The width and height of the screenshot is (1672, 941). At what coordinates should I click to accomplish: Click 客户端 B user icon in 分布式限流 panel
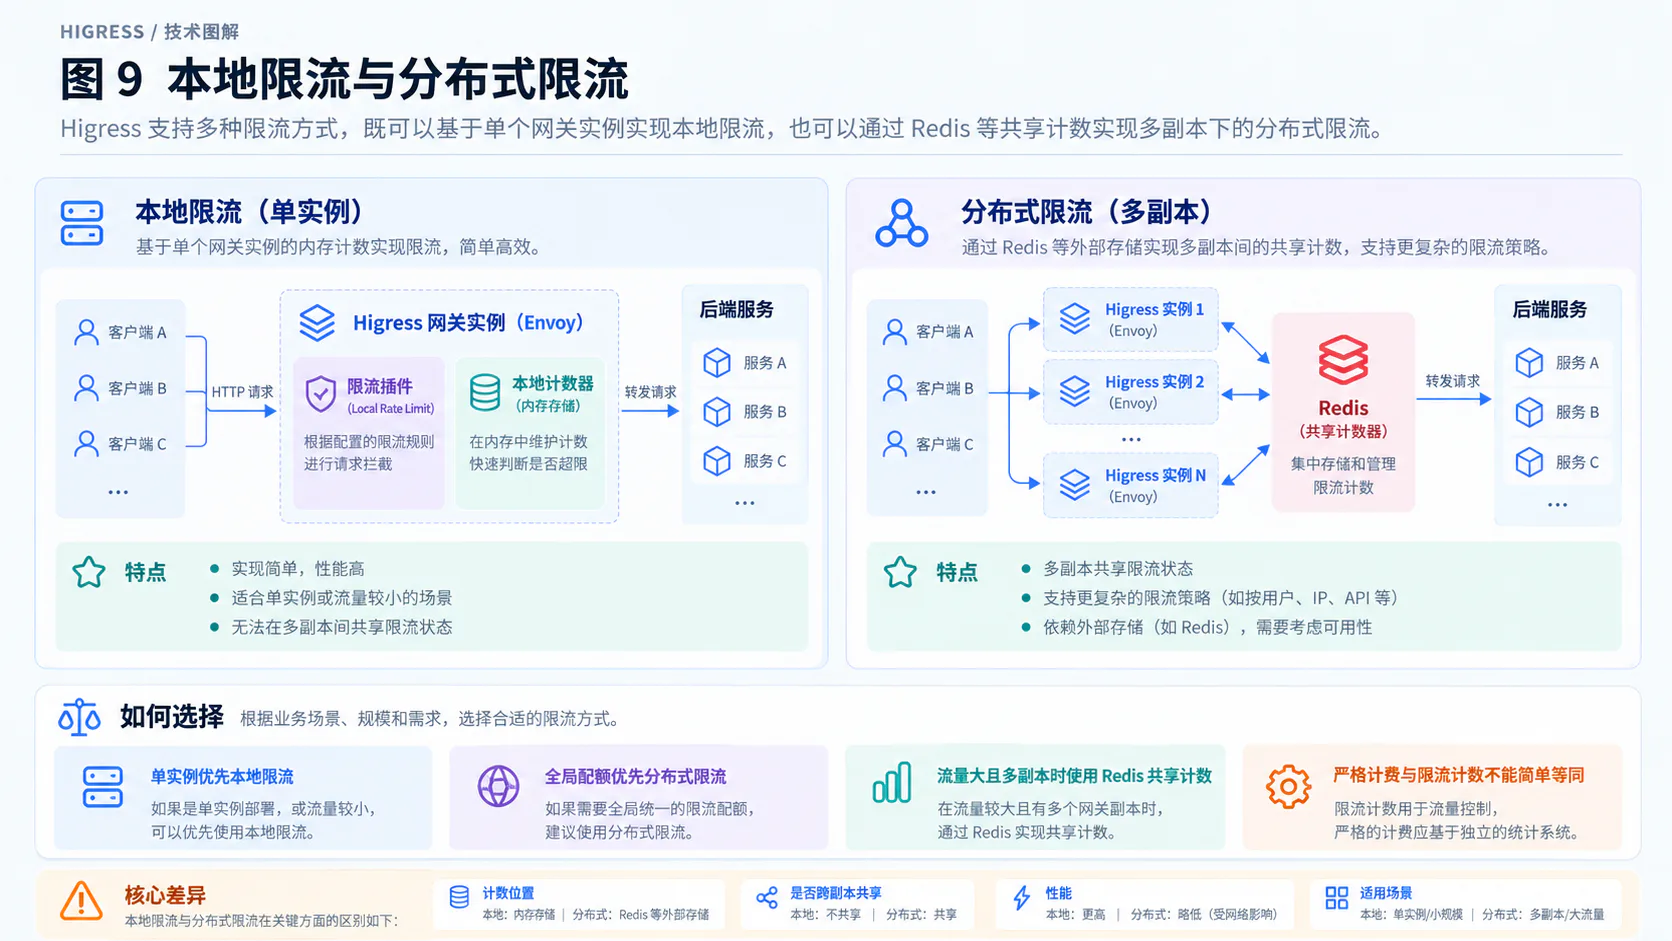(x=894, y=388)
